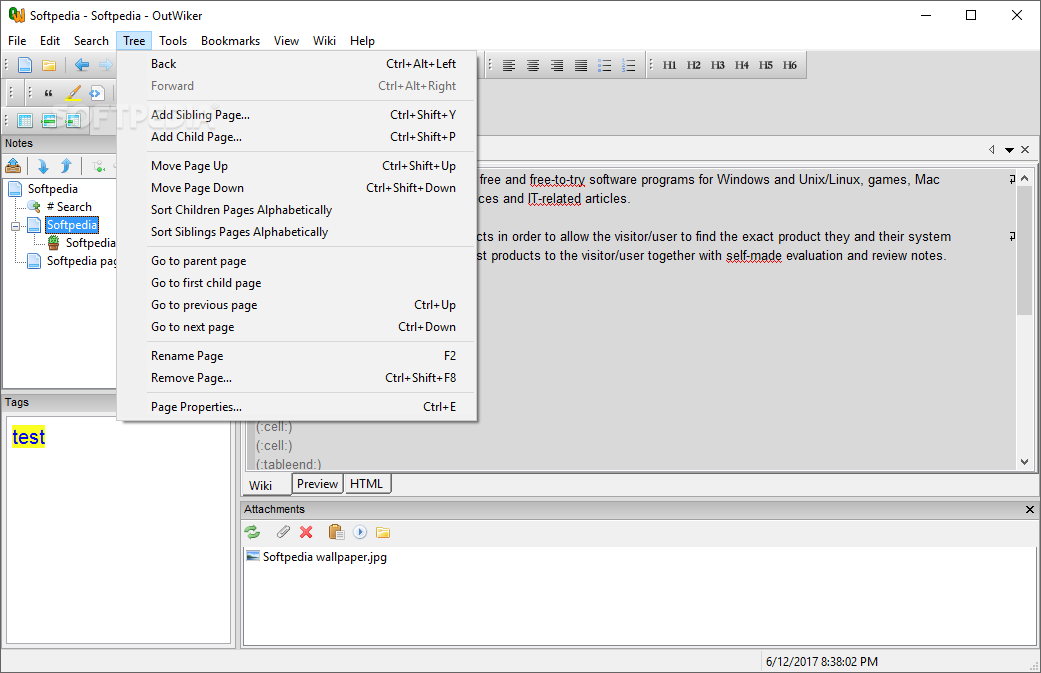Choose Rename Page from the menu
The image size is (1041, 673).
(x=297, y=356)
